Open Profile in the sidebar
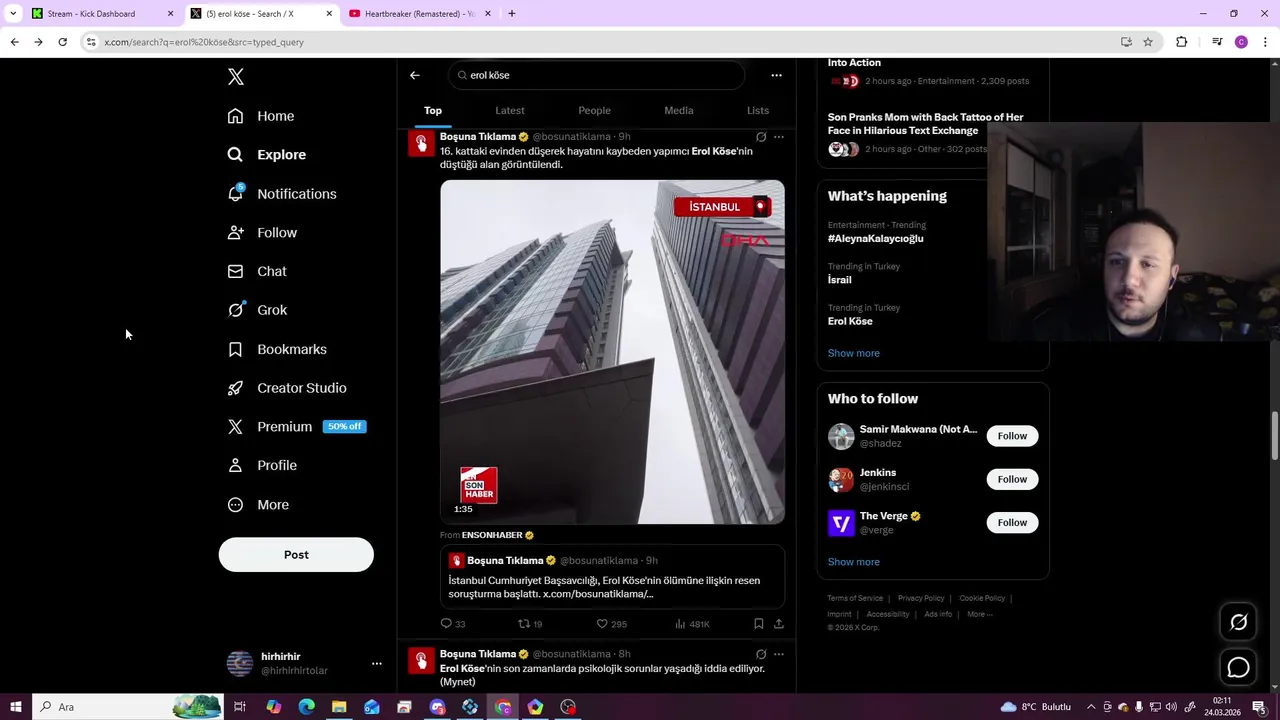The image size is (1280, 720). click(262, 465)
